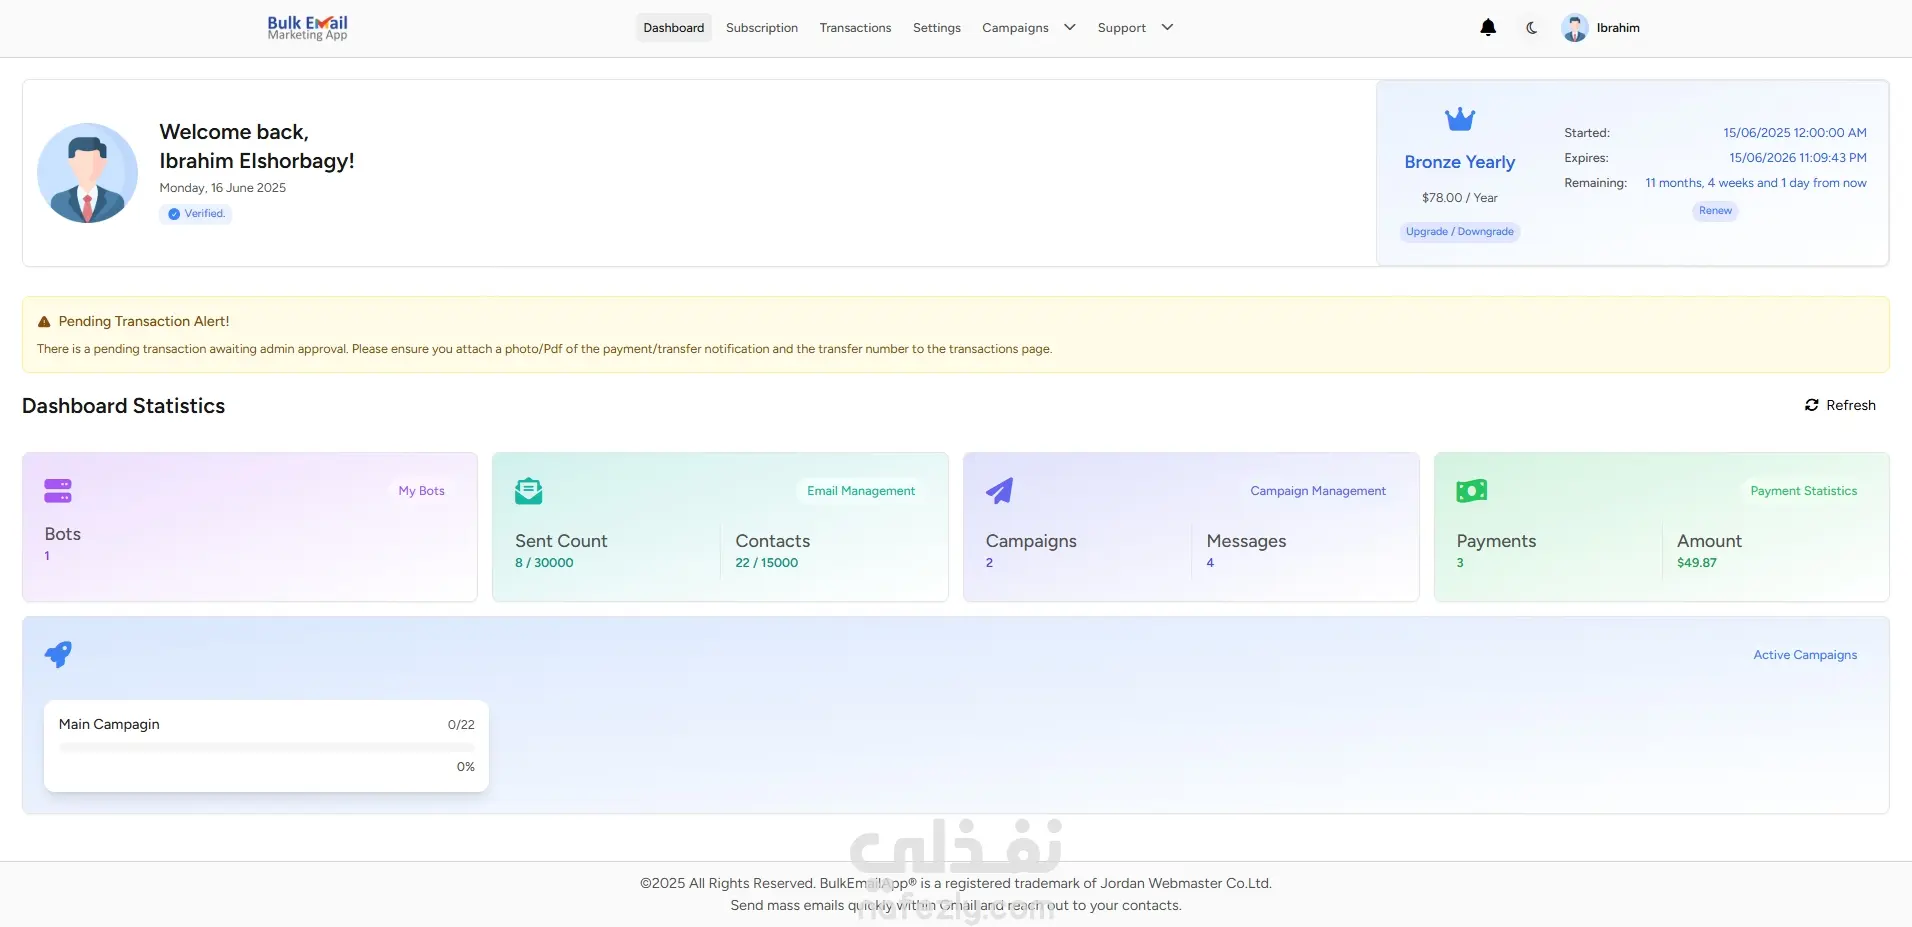The width and height of the screenshot is (1912, 927).
Task: Click the Upgrade / Downgrade button
Action: coord(1459,232)
